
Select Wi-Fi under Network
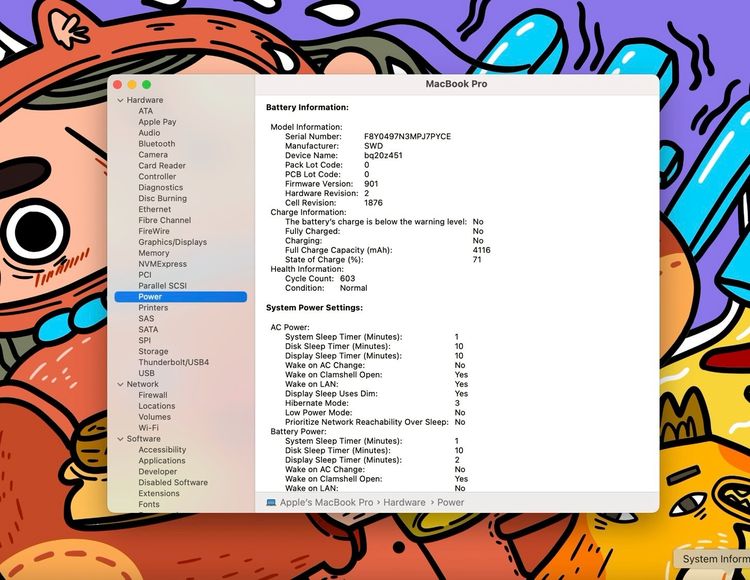click(148, 428)
